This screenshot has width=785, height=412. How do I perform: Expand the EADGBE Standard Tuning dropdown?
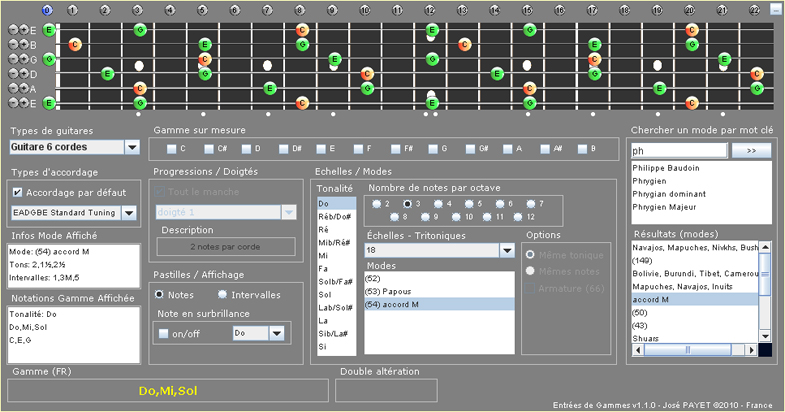[x=128, y=213]
